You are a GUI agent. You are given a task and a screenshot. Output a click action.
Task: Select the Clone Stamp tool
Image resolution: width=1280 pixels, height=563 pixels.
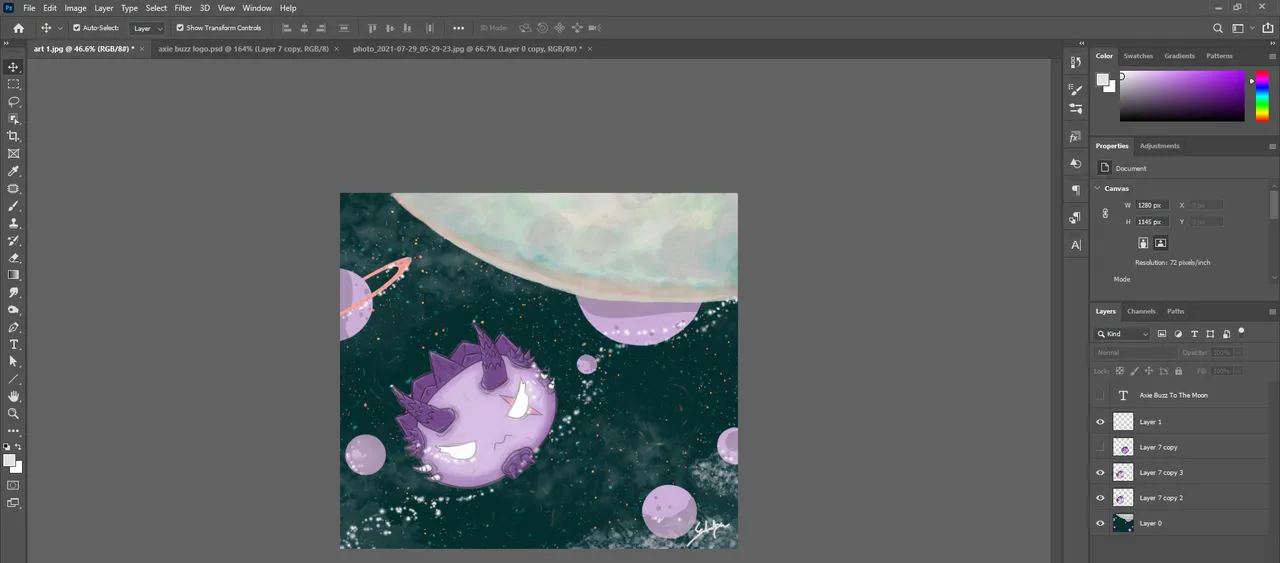click(x=14, y=223)
